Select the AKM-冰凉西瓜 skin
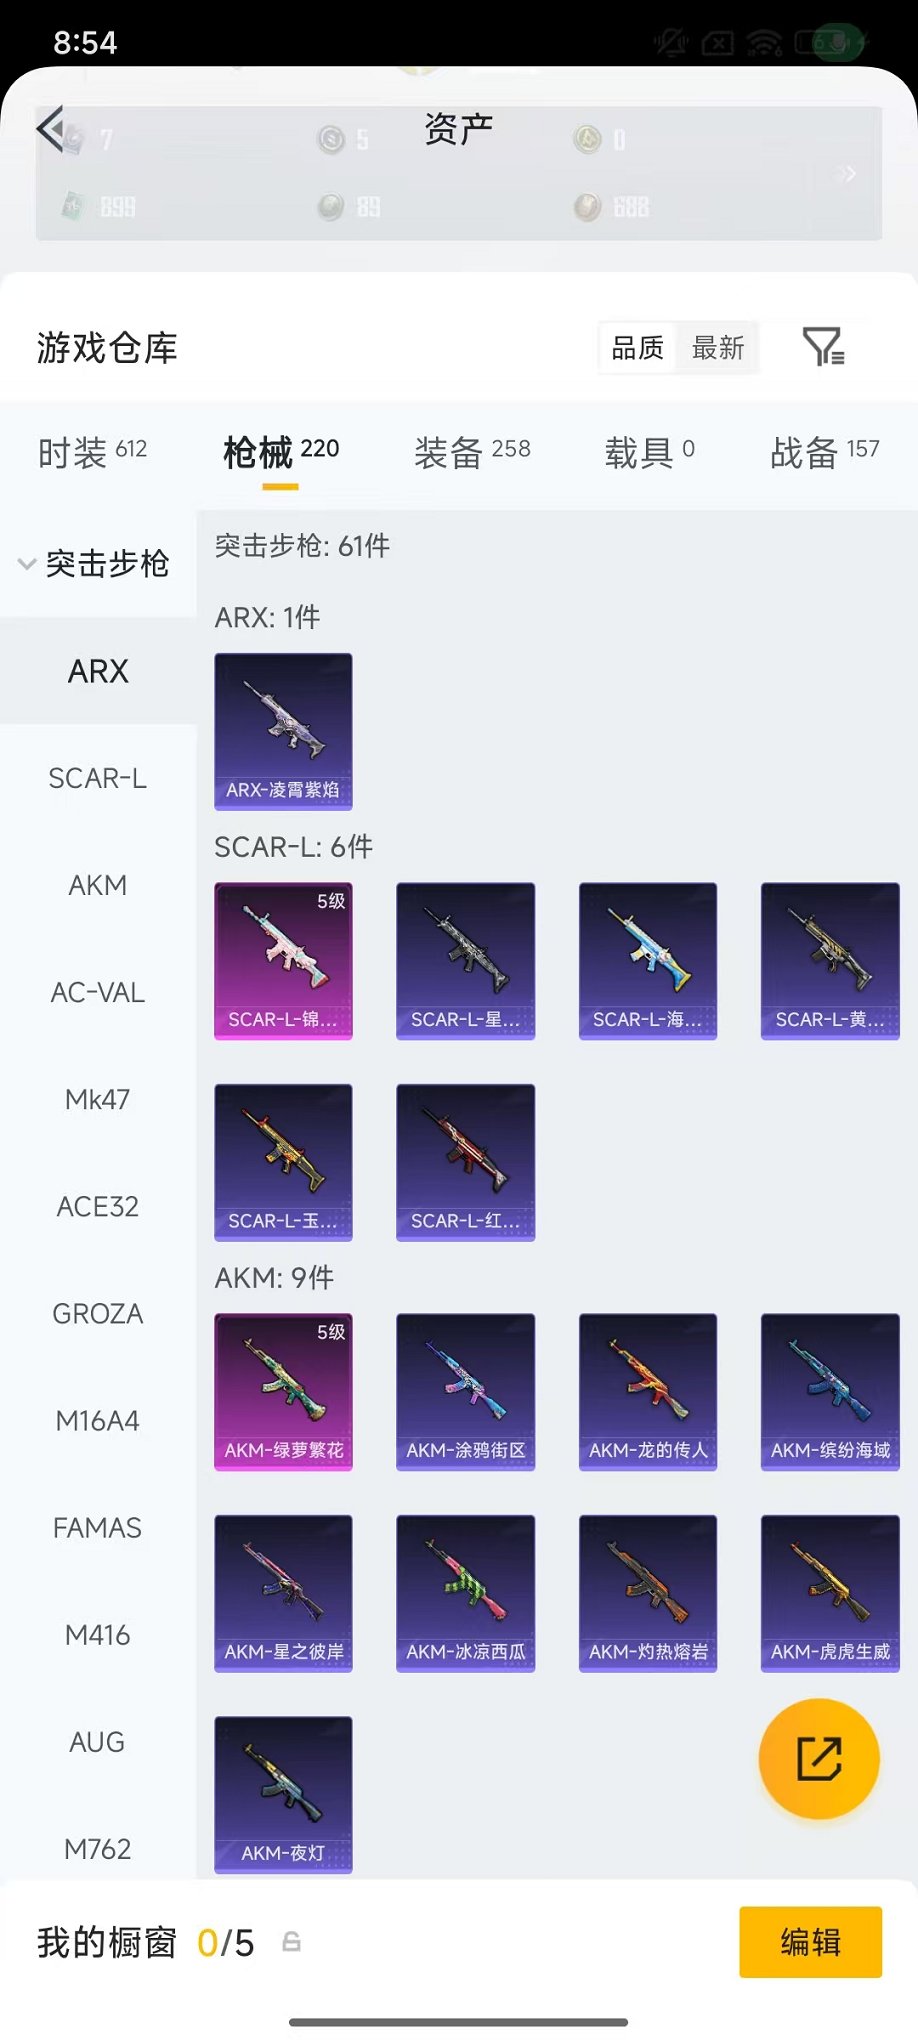 click(x=465, y=1593)
